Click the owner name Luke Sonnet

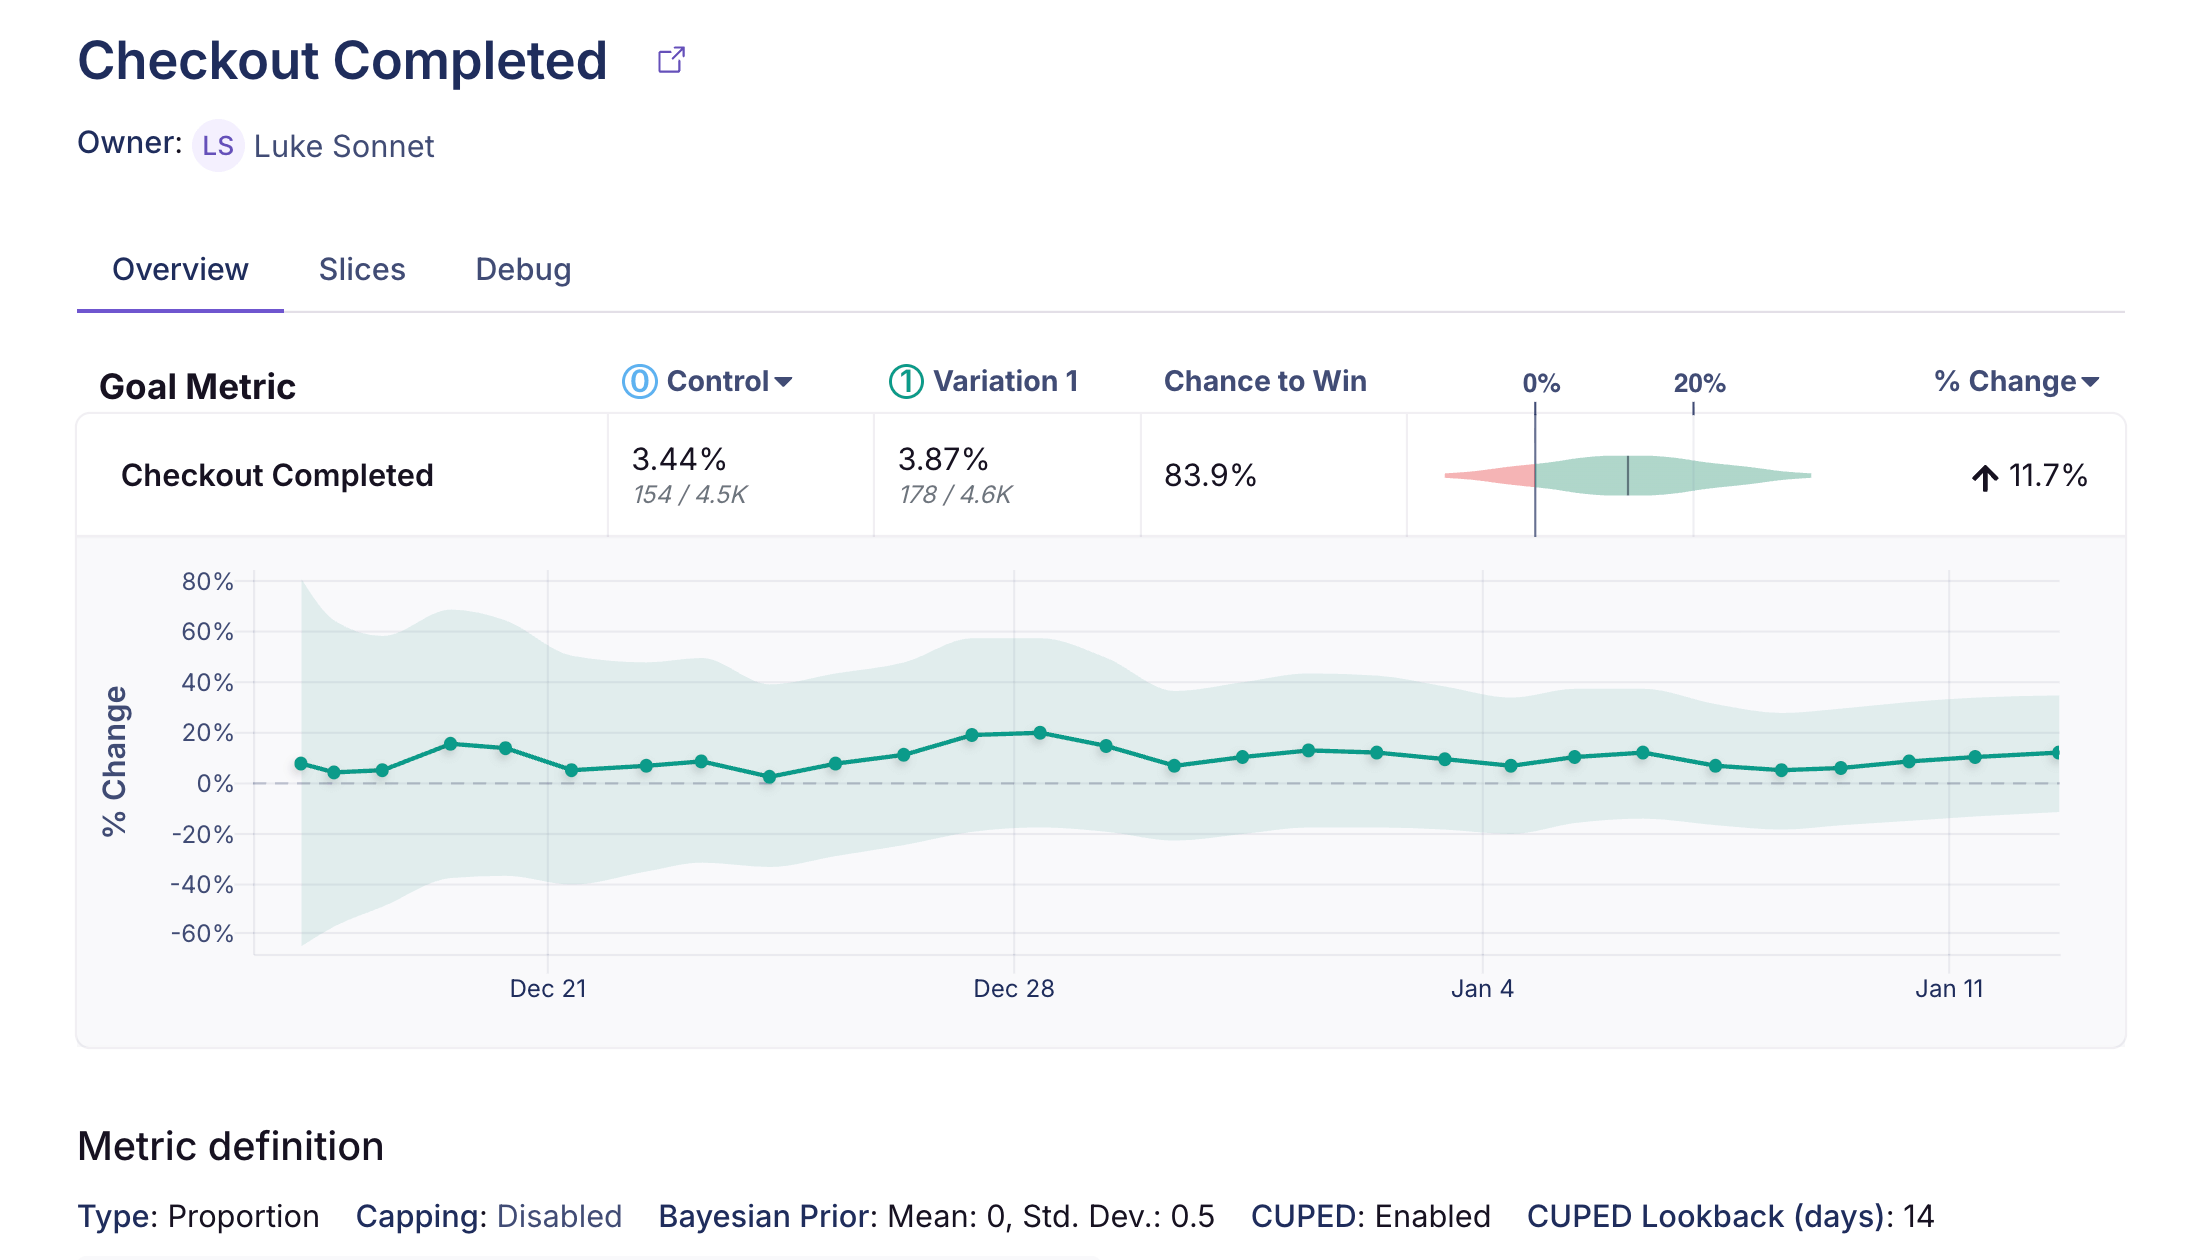point(343,147)
